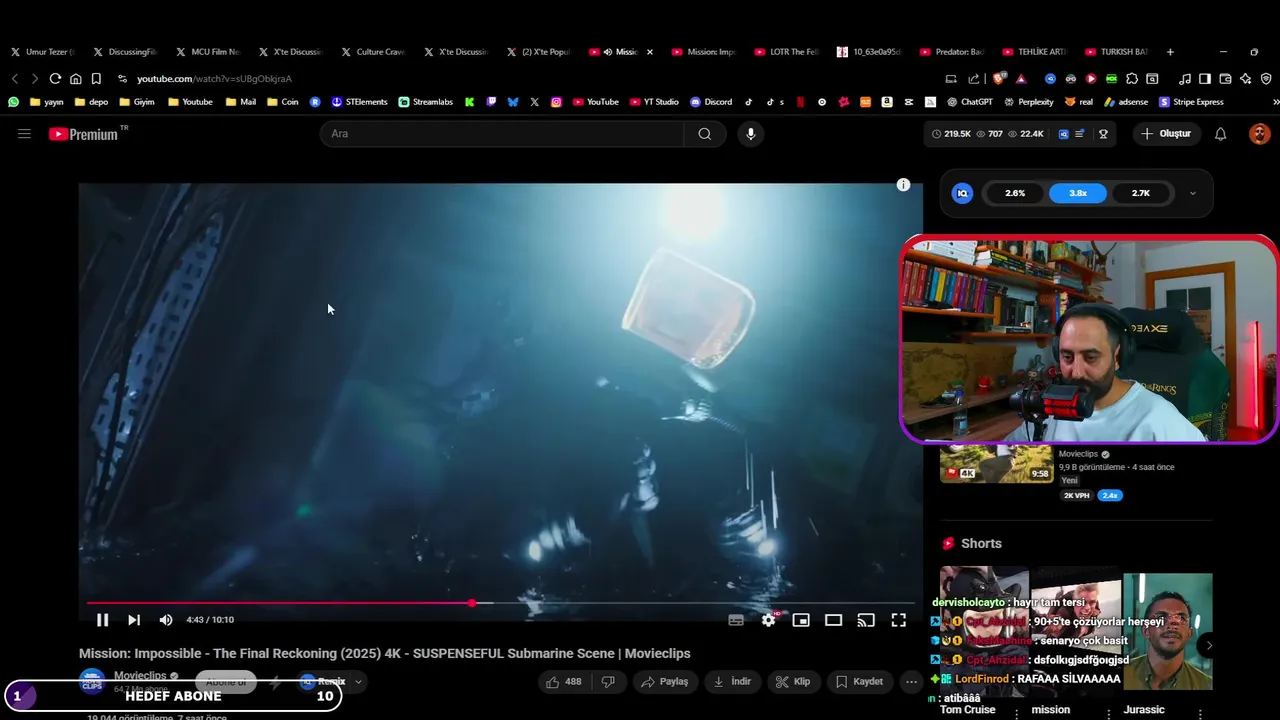This screenshot has height=720, width=1280.
Task: Click the search magnifier button
Action: pyautogui.click(x=705, y=134)
